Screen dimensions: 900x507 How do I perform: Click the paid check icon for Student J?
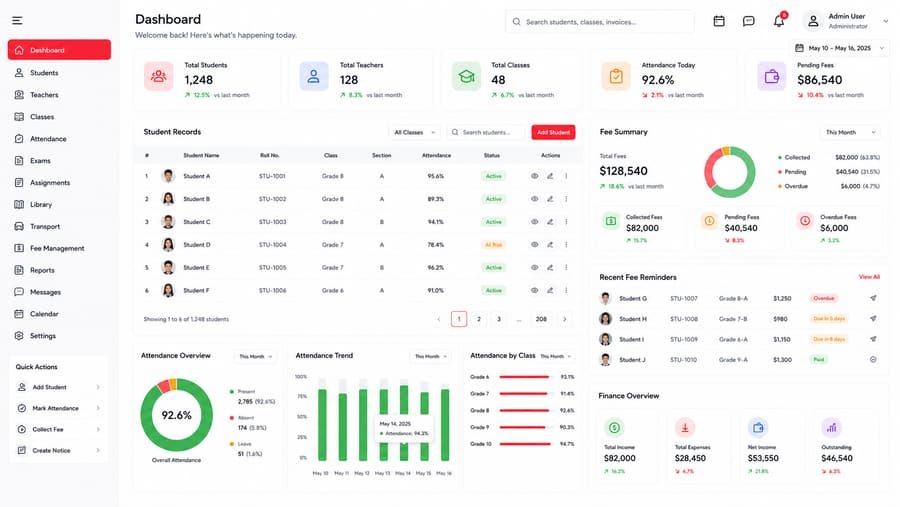[873, 359]
